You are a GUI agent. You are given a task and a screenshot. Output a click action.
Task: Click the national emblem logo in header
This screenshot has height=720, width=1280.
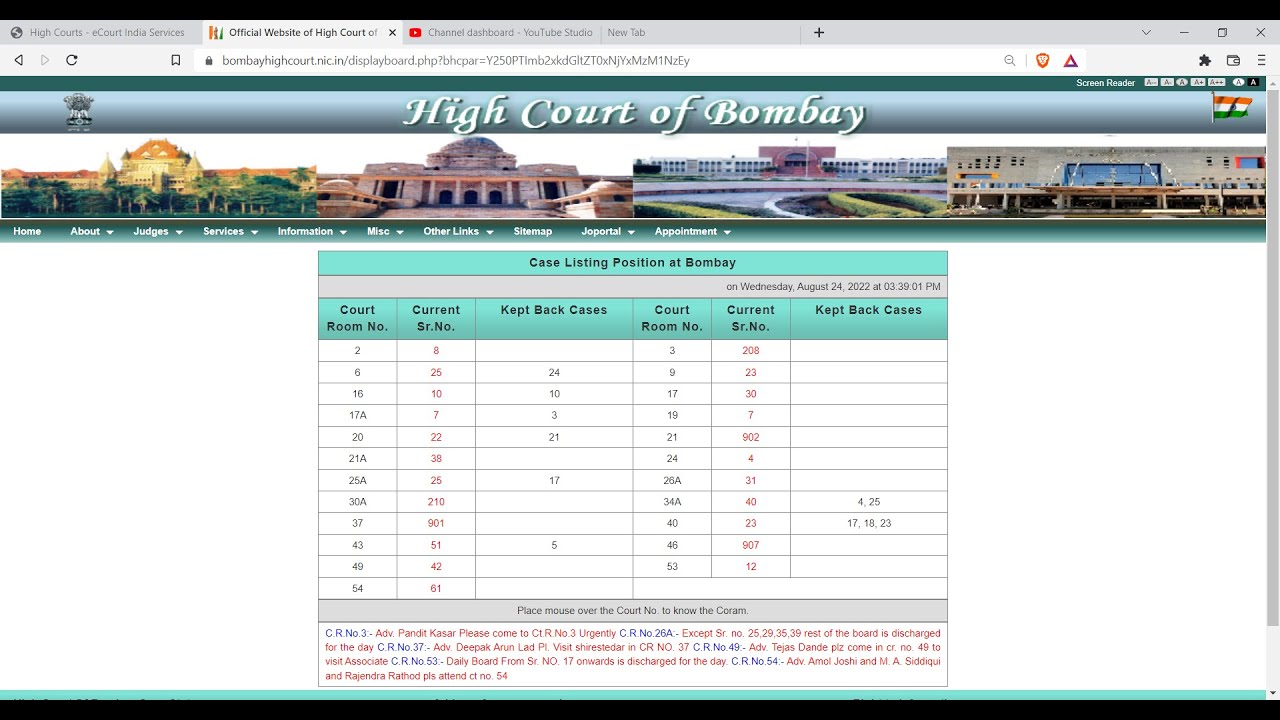(78, 111)
